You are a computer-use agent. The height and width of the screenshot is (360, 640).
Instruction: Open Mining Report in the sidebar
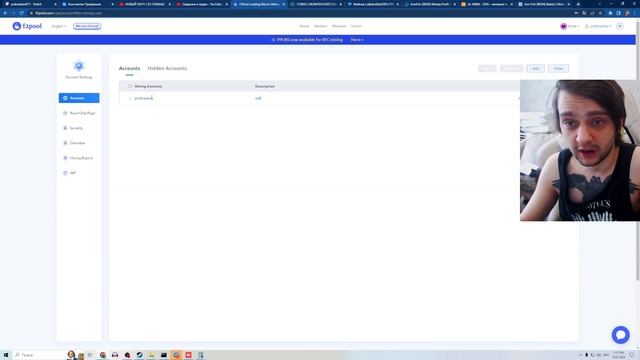79,158
